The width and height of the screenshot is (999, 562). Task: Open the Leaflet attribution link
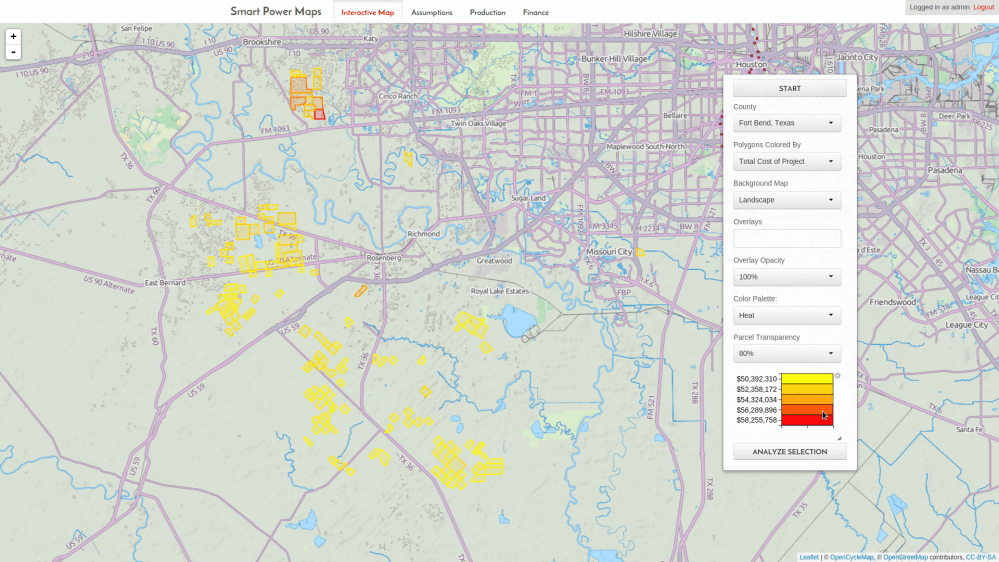point(809,558)
